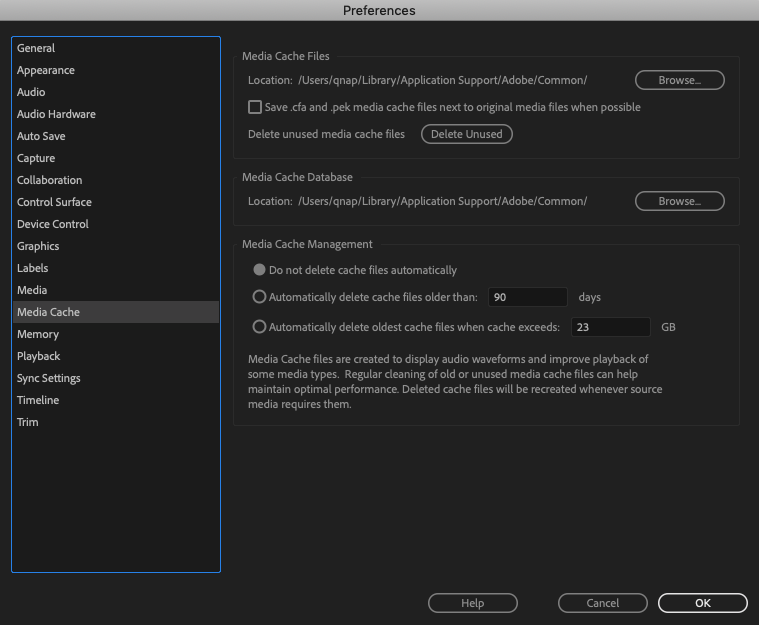Browse for Media Cache Files location

[x=680, y=80]
